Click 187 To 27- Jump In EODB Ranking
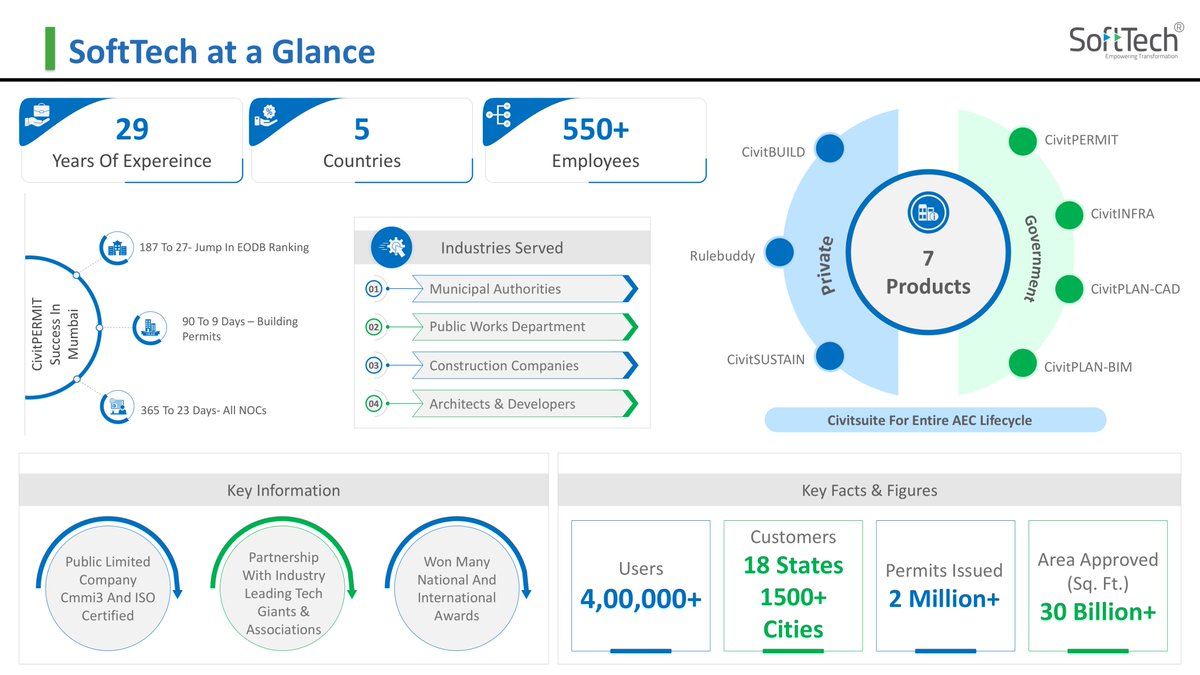Screen dimensions: 1200x675 coord(225,247)
